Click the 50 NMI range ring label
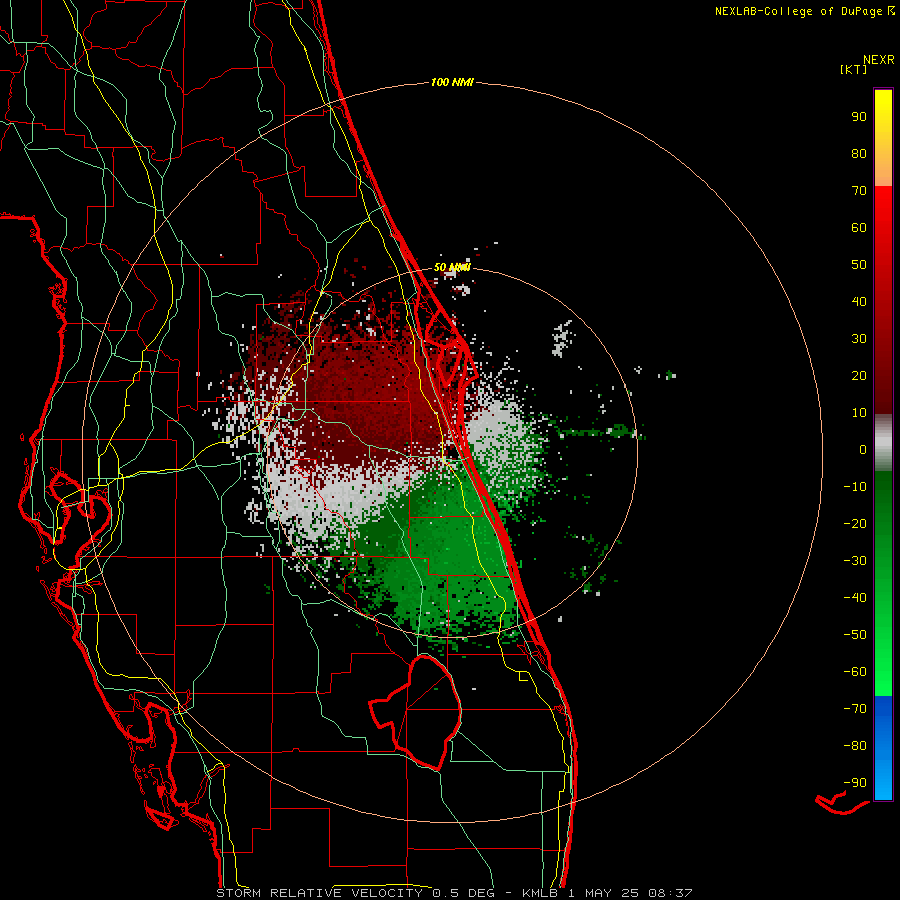Screen dimensions: 900x900 [452, 267]
